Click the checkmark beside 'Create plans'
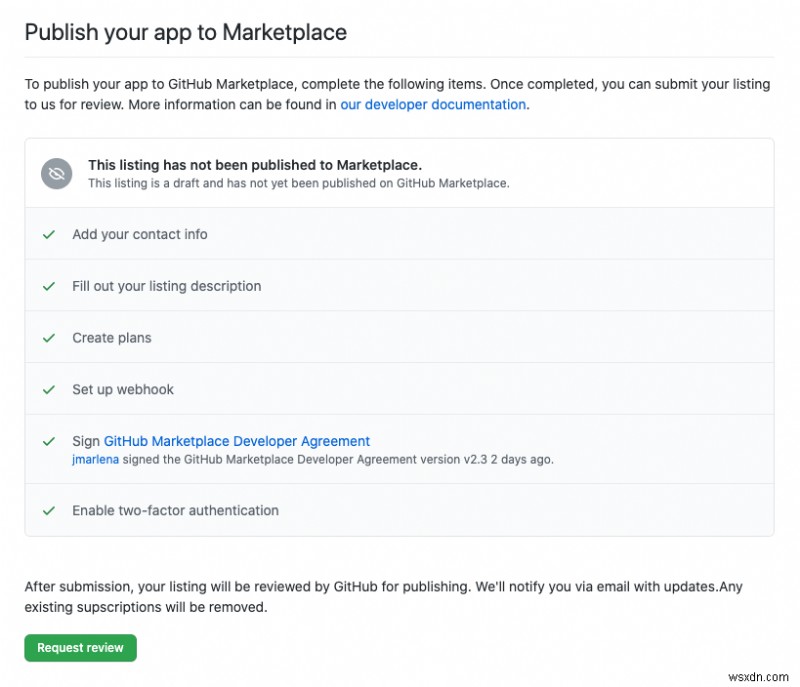This screenshot has width=800, height=687. coord(48,337)
